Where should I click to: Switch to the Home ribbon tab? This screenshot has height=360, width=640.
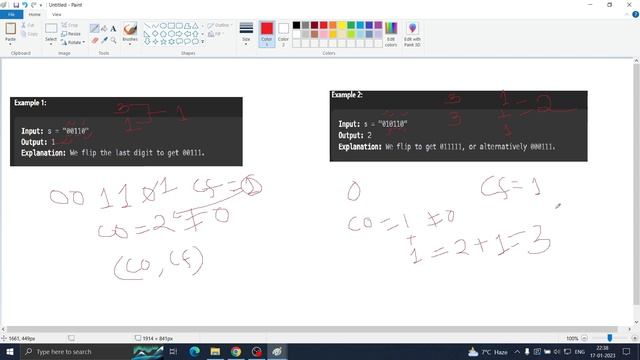tap(35, 14)
